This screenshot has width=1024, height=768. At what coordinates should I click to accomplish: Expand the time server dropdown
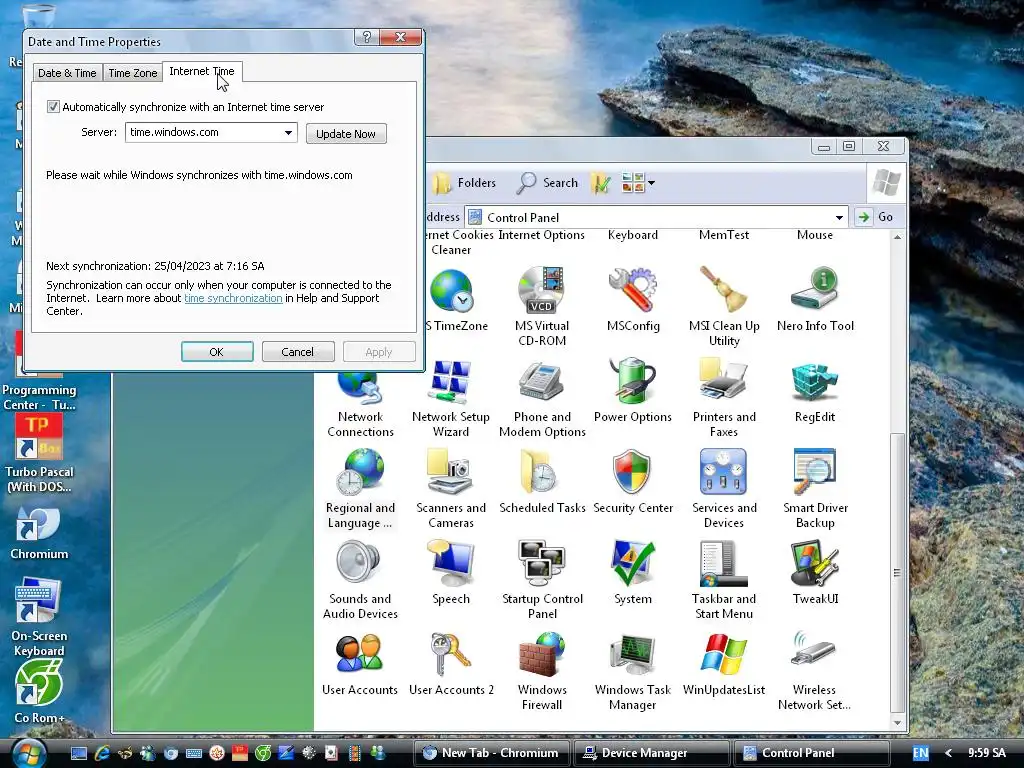[x=288, y=133]
